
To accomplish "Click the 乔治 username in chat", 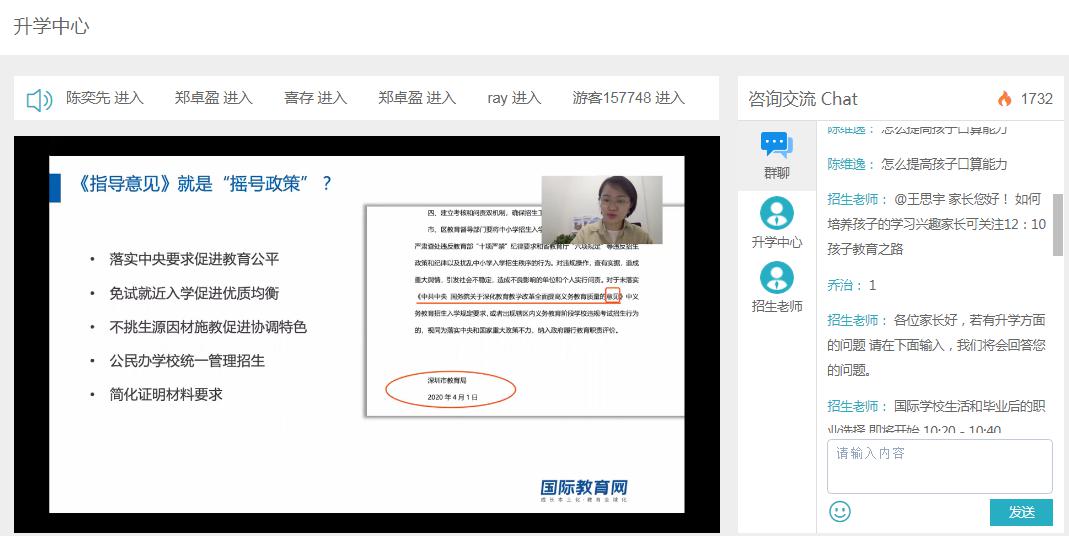I will 840,285.
